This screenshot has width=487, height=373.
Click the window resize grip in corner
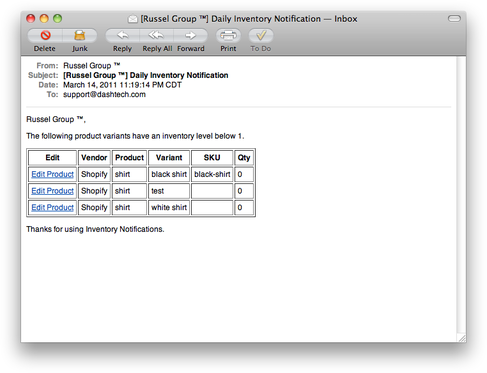pyautogui.click(x=462, y=338)
